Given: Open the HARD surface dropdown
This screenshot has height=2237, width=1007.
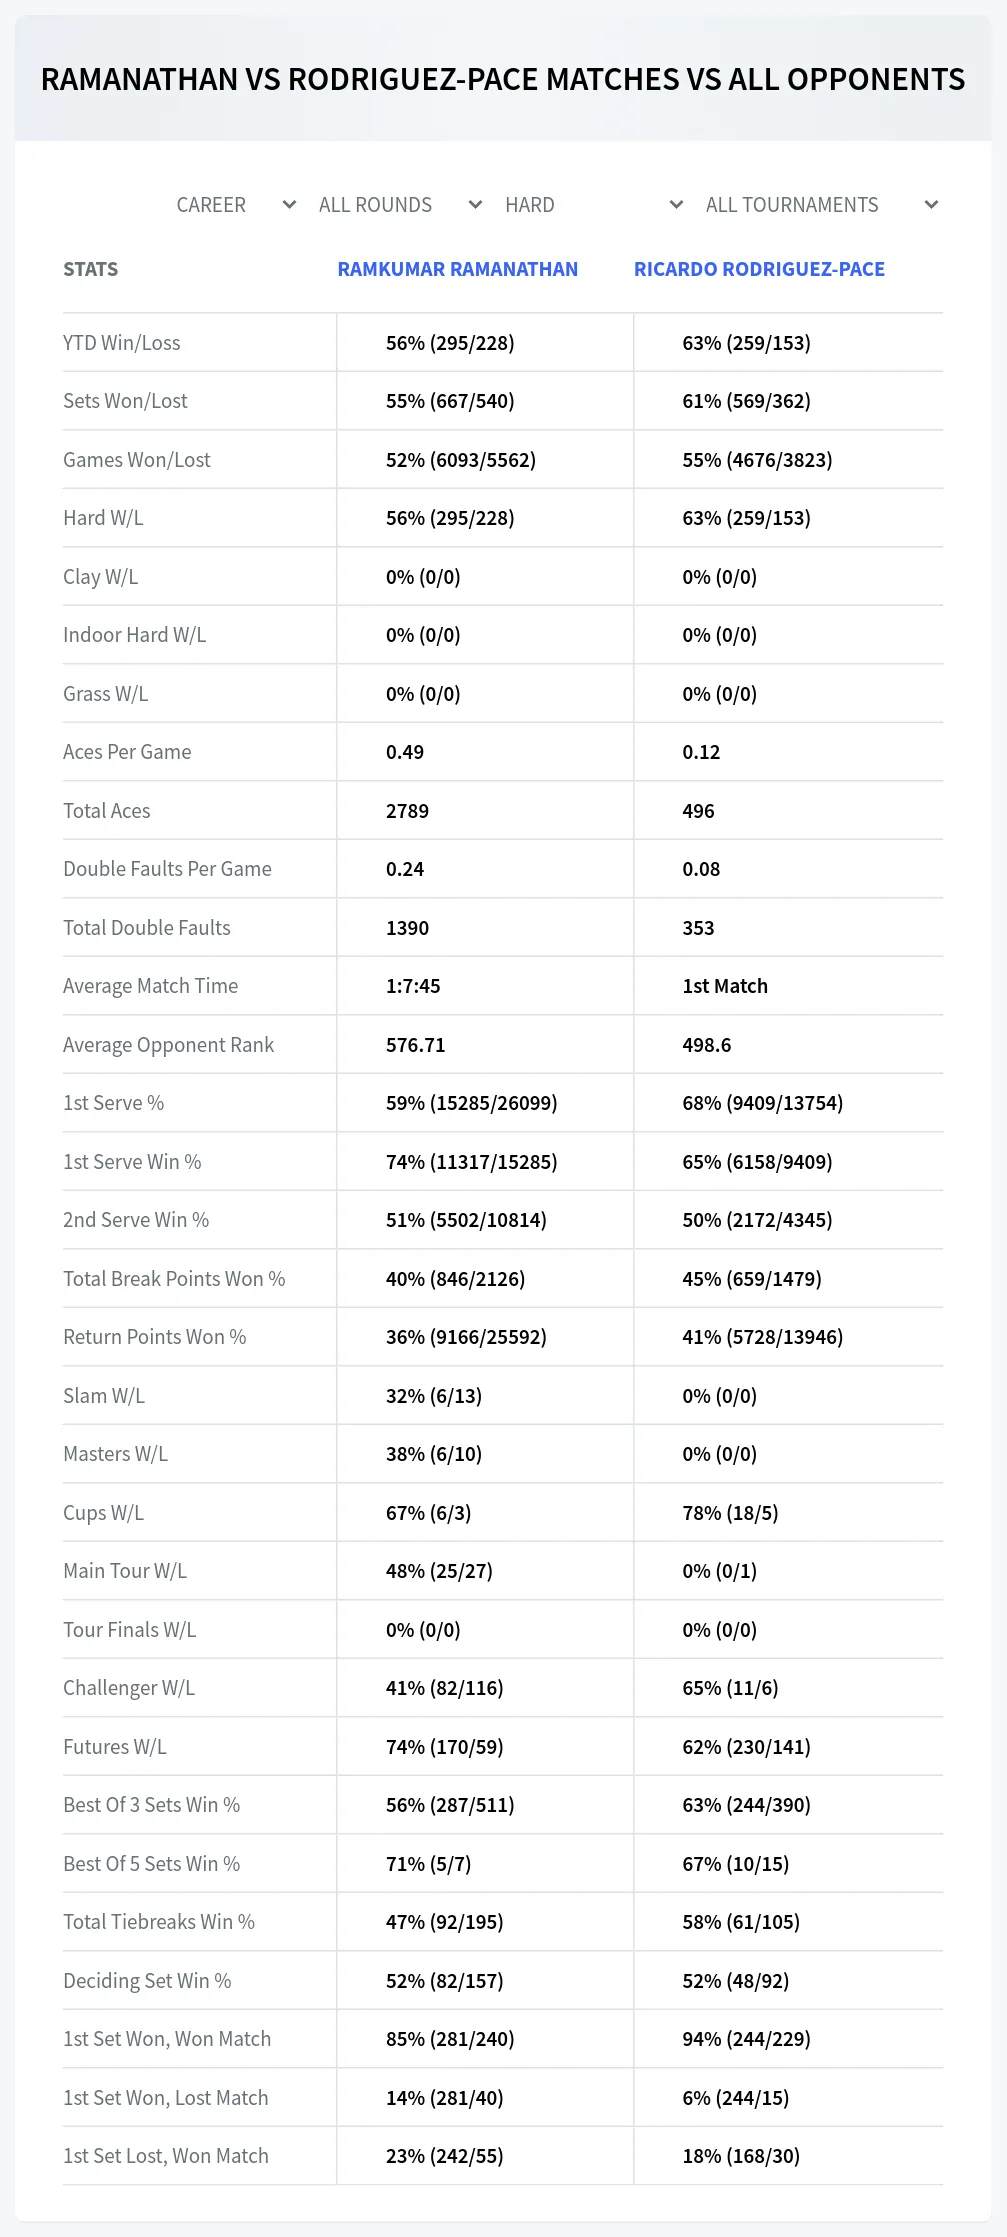Looking at the screenshot, I should coord(594,205).
